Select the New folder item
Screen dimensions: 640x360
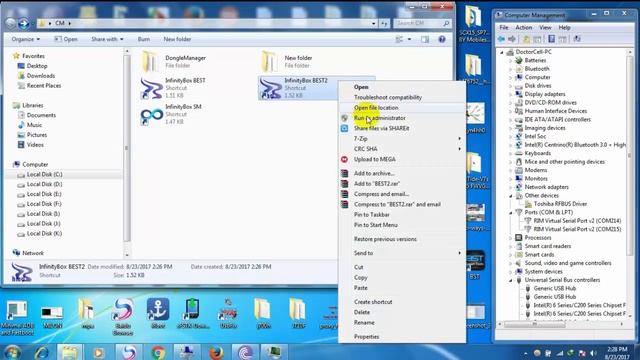tap(288, 61)
